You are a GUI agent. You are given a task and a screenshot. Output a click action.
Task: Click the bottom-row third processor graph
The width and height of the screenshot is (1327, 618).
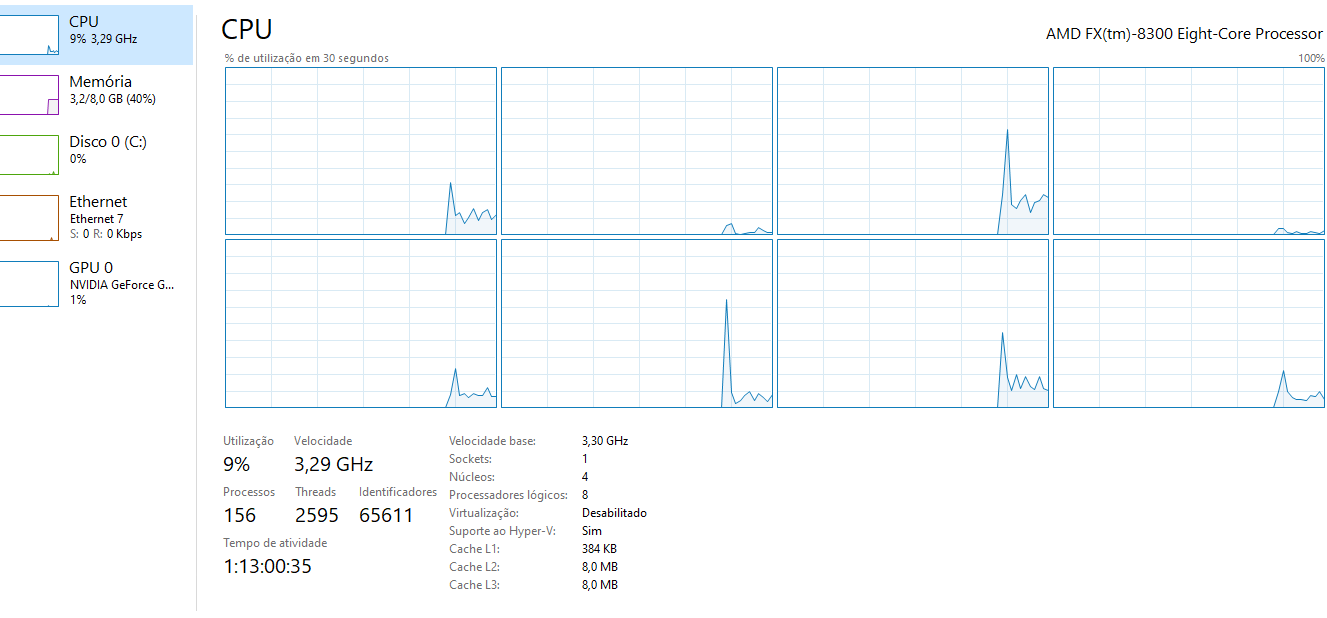tap(913, 324)
